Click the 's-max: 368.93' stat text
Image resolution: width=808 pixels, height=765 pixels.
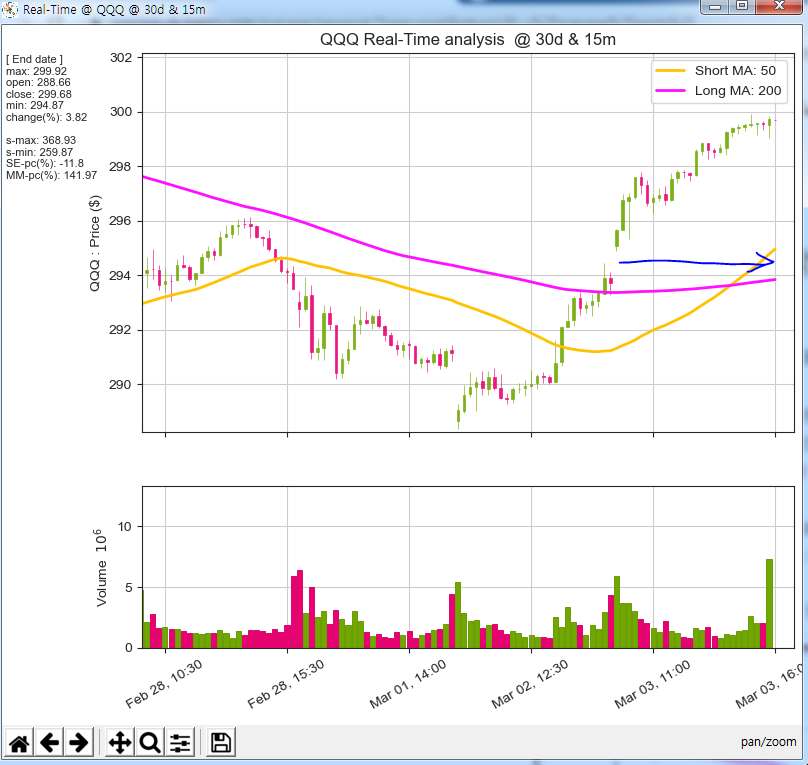[41, 140]
